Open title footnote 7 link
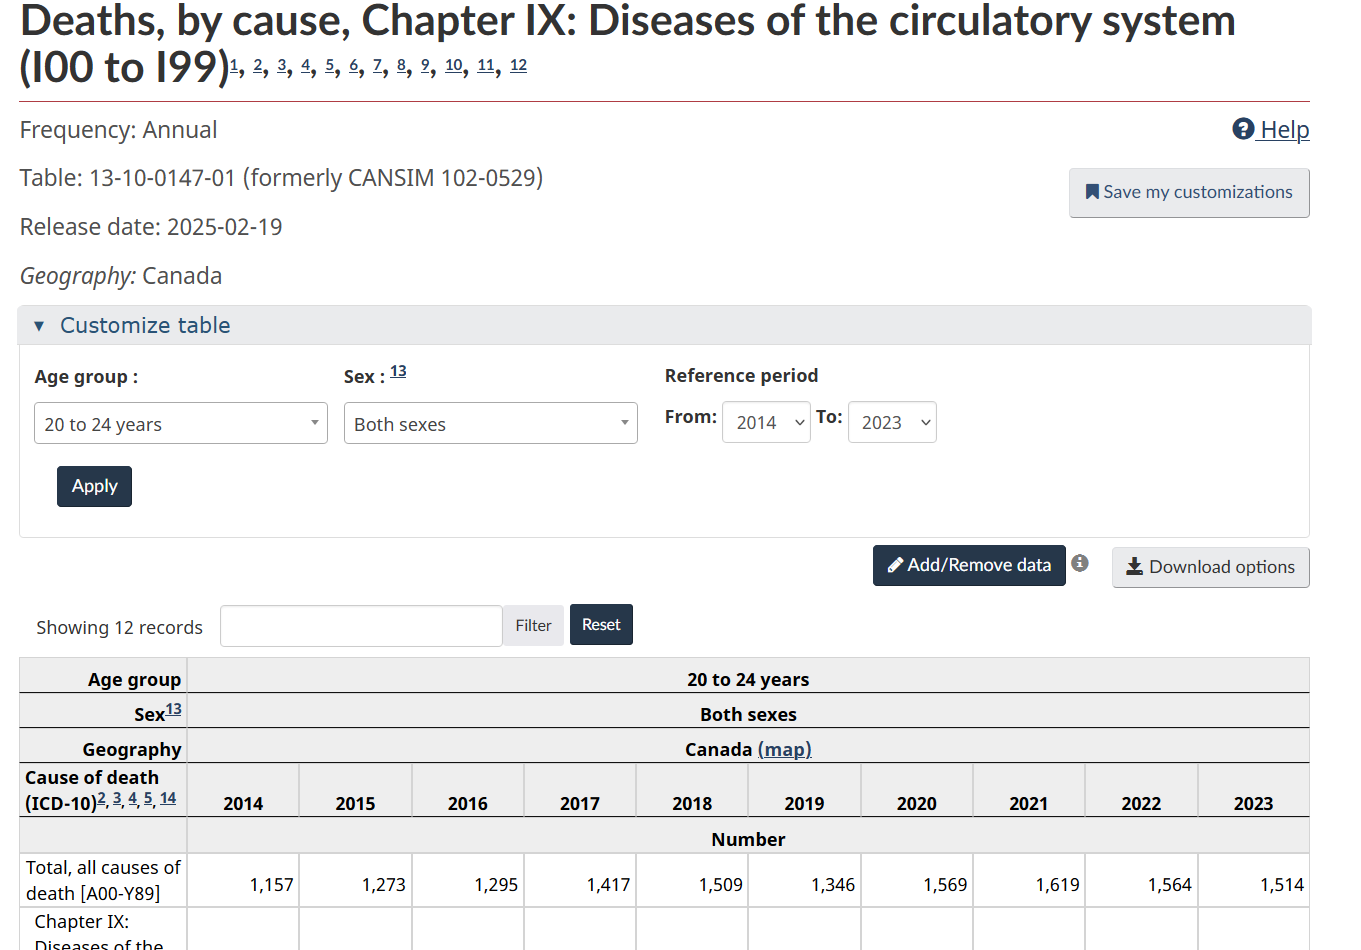This screenshot has height=950, width=1361. (378, 65)
